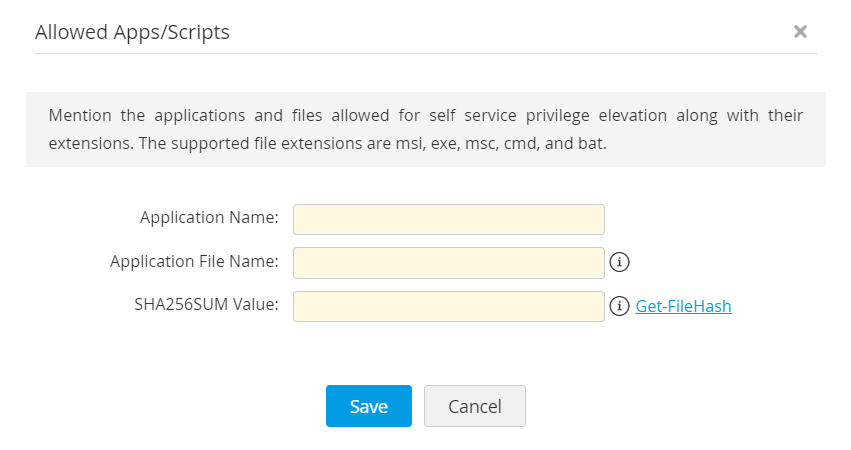Click the info icon beside Application File Name
The width and height of the screenshot is (851, 450).
click(619, 262)
